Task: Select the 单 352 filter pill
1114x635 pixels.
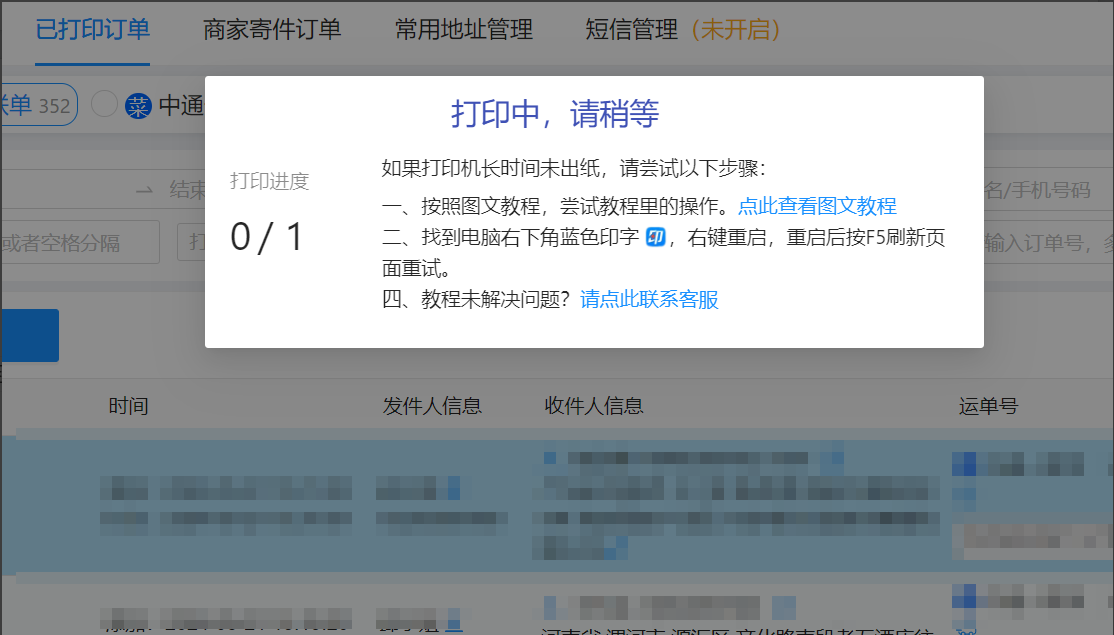Action: click(38, 105)
